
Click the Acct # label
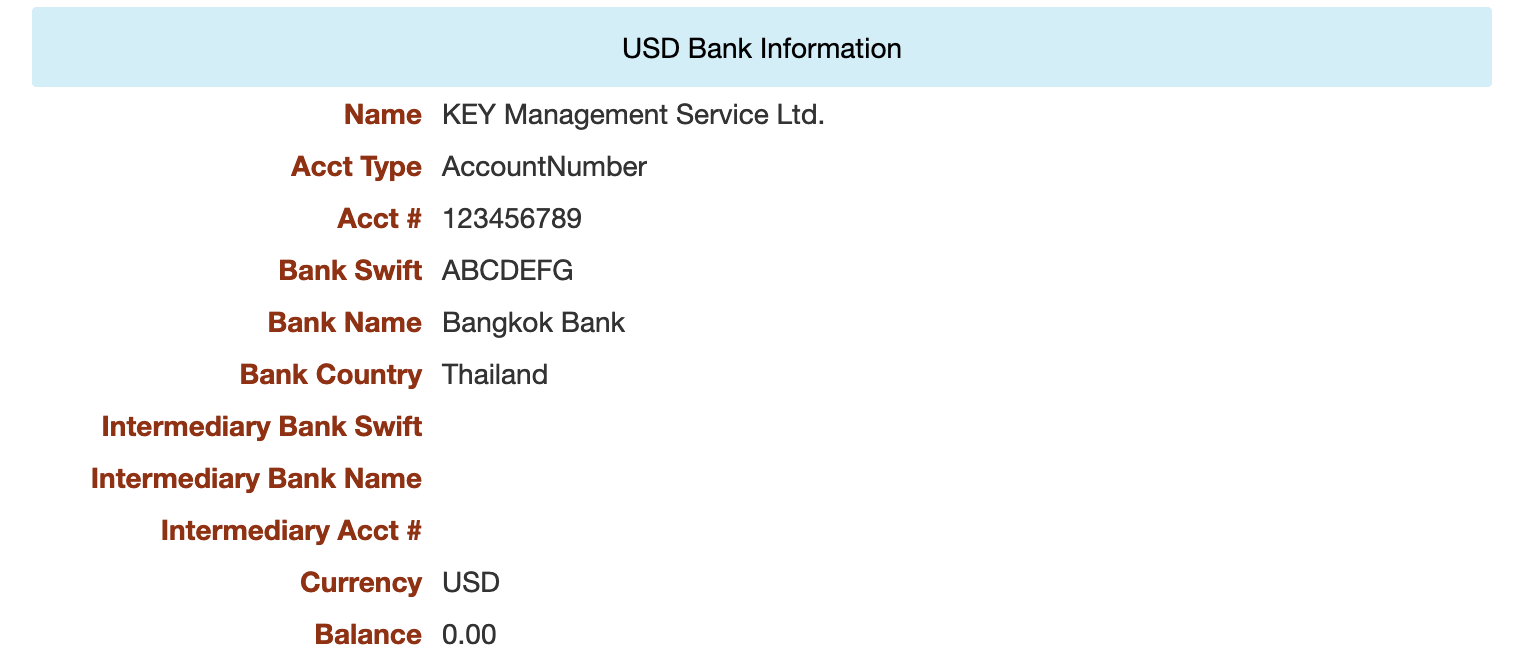pyautogui.click(x=379, y=219)
